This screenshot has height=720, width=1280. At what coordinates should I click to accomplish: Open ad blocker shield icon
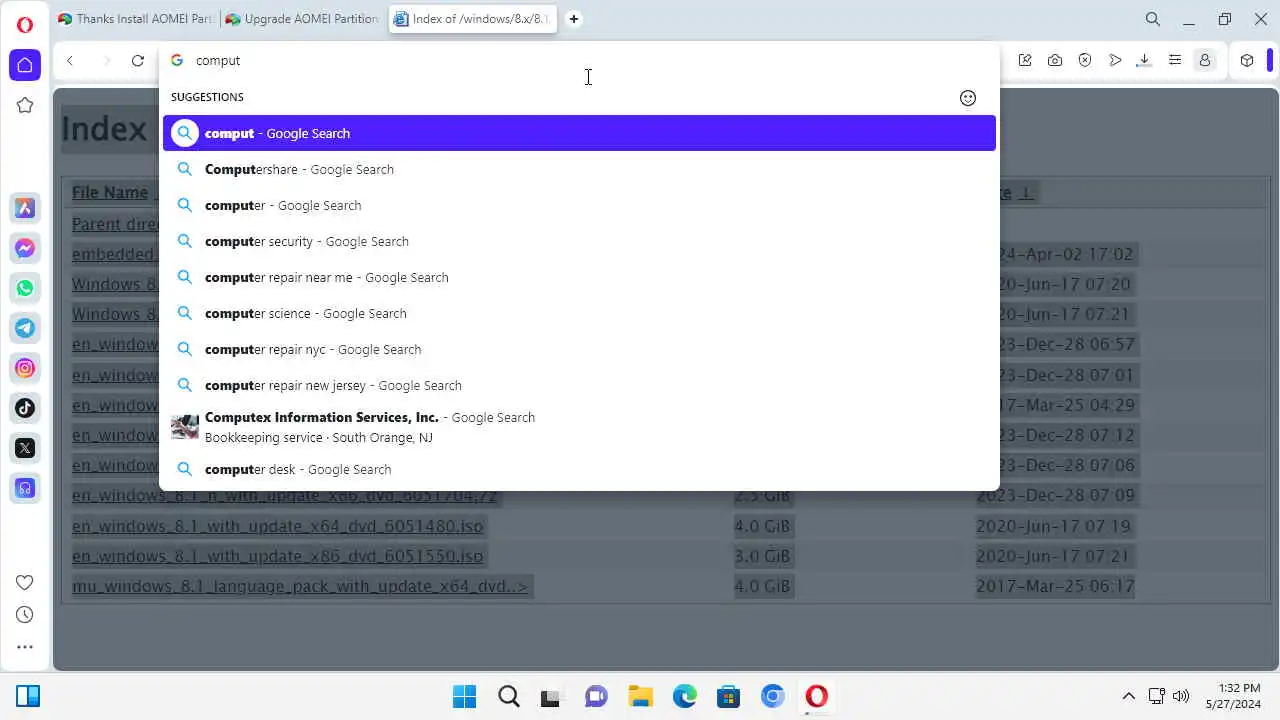pyautogui.click(x=1085, y=61)
